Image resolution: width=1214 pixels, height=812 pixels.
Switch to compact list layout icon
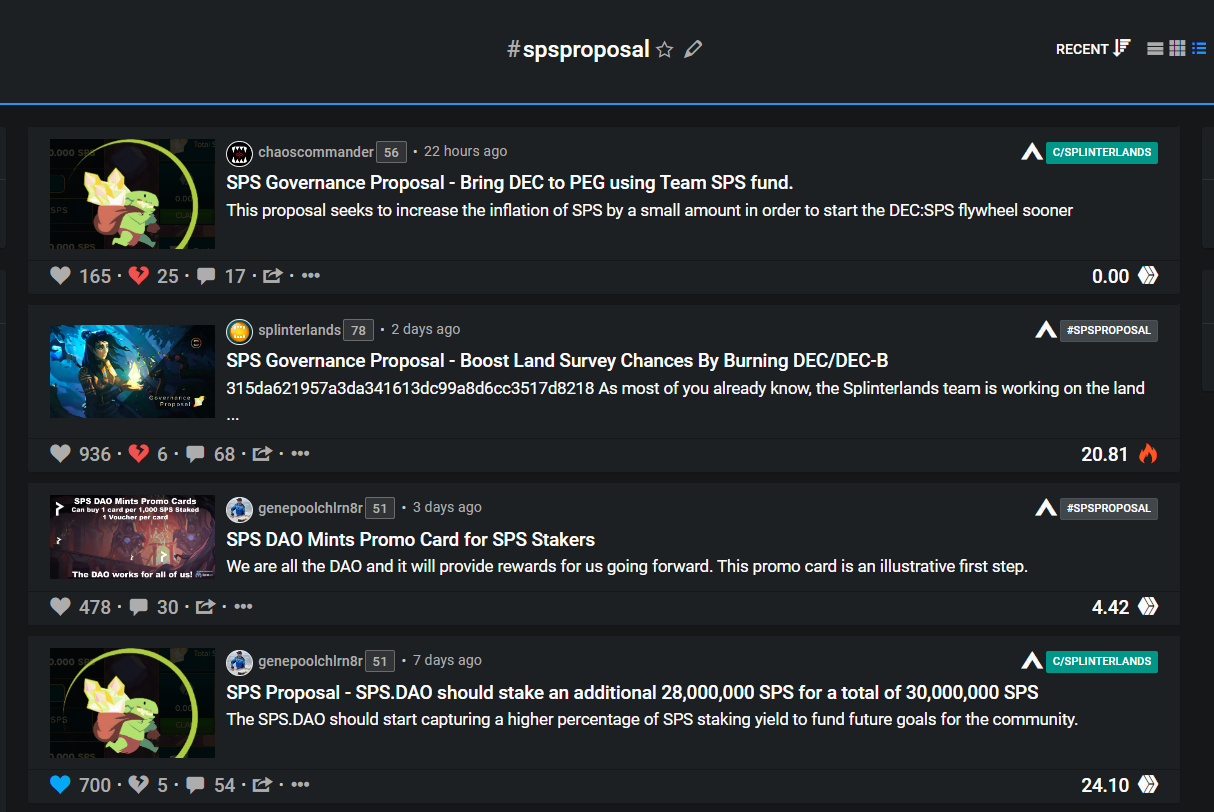[x=1155, y=48]
